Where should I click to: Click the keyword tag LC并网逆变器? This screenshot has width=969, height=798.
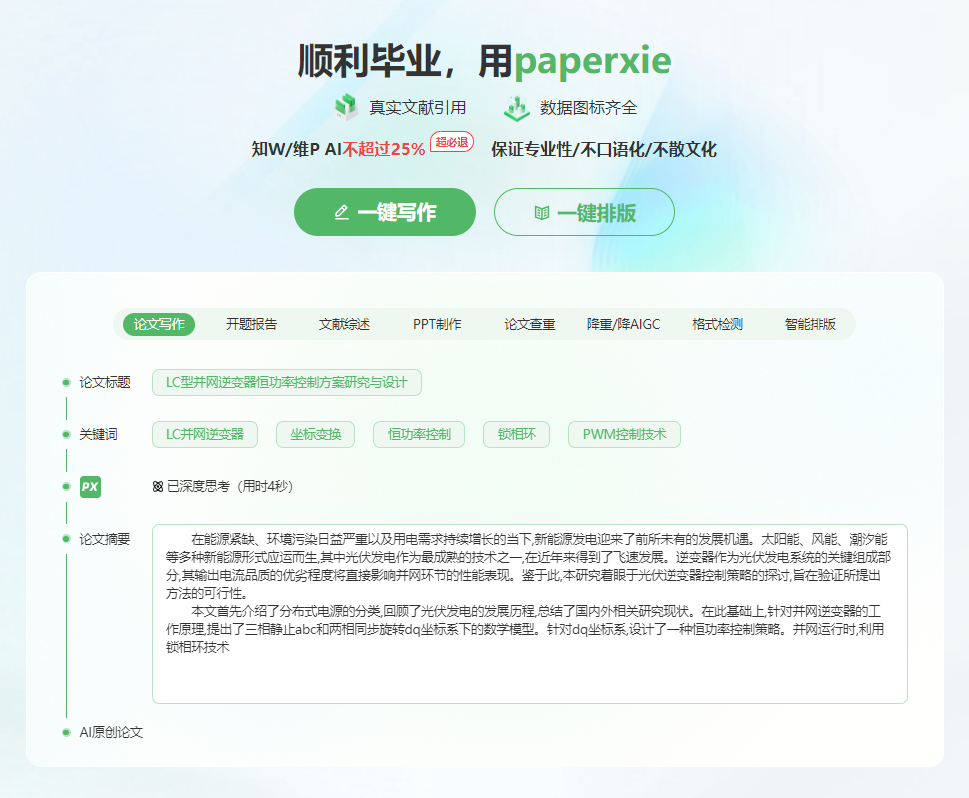click(205, 435)
